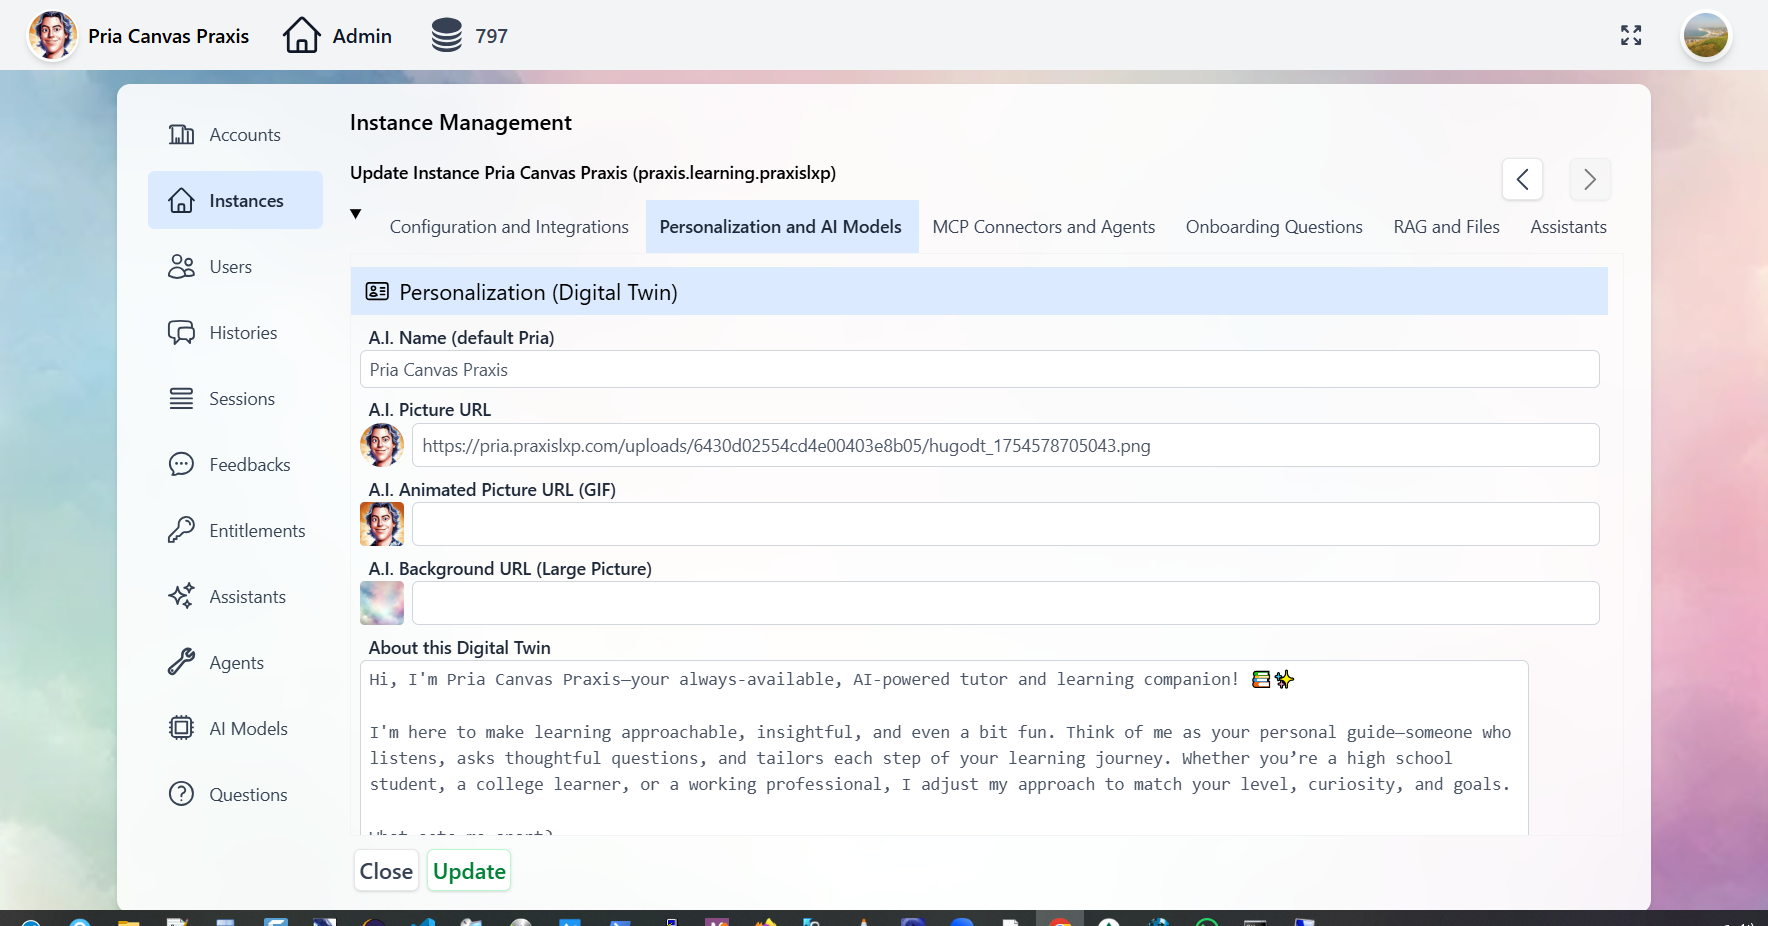Click the Questions menu label
Image resolution: width=1768 pixels, height=926 pixels.
point(248,795)
